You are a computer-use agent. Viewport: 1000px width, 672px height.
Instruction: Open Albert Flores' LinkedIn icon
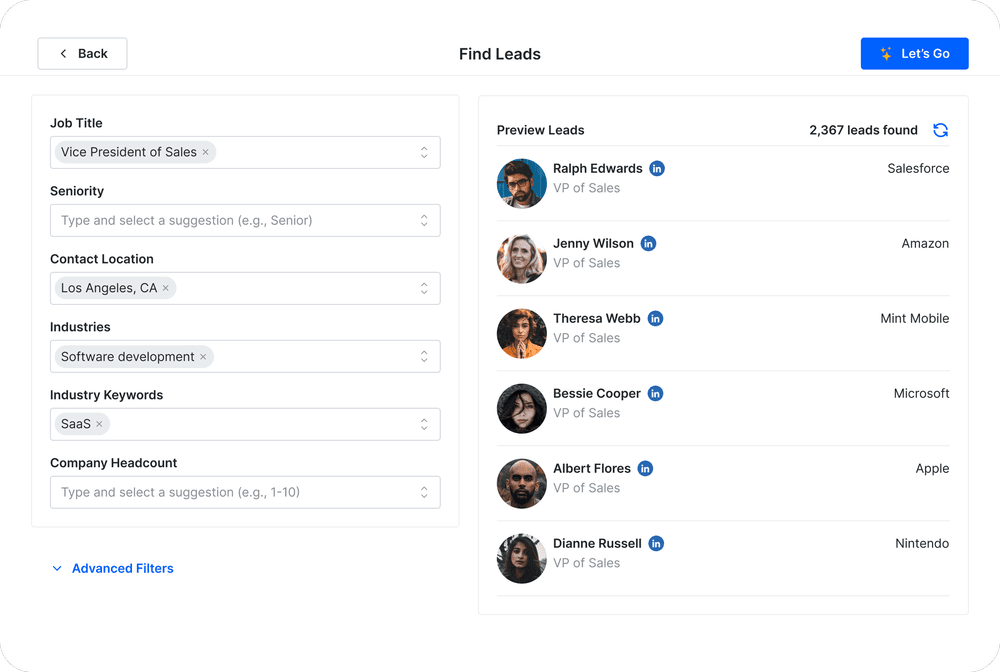[x=645, y=469]
